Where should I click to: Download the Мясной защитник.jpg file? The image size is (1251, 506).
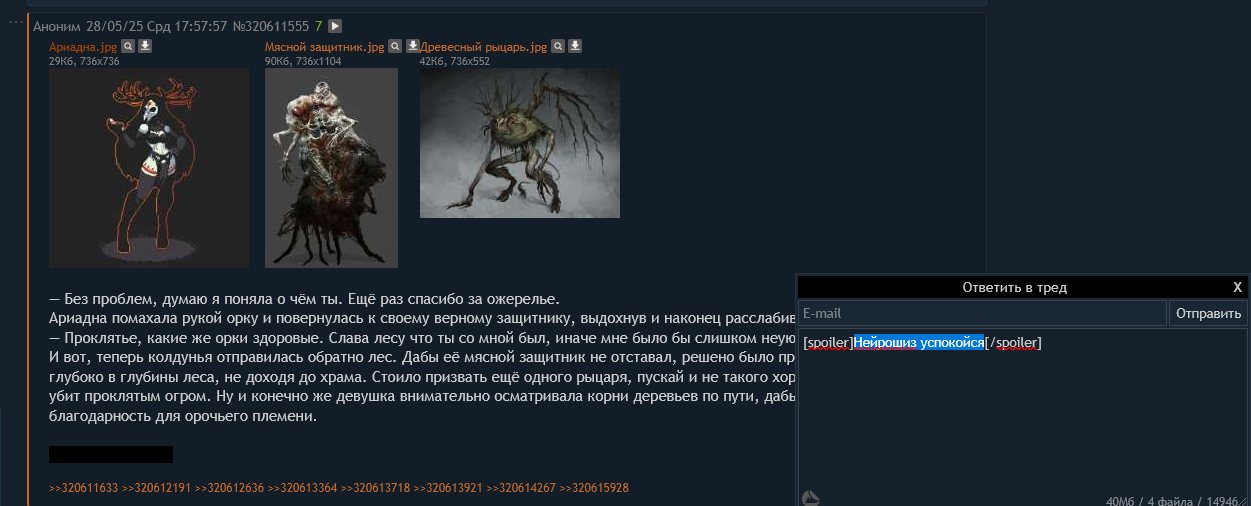pos(411,46)
